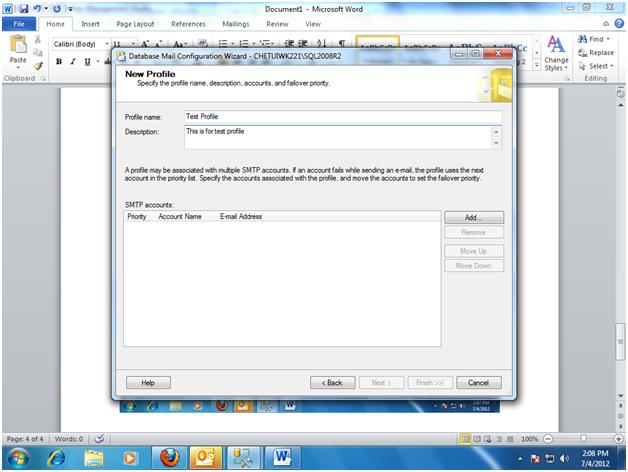628x472 pixels.
Task: Switch to the Mailings tab
Action: click(236, 24)
